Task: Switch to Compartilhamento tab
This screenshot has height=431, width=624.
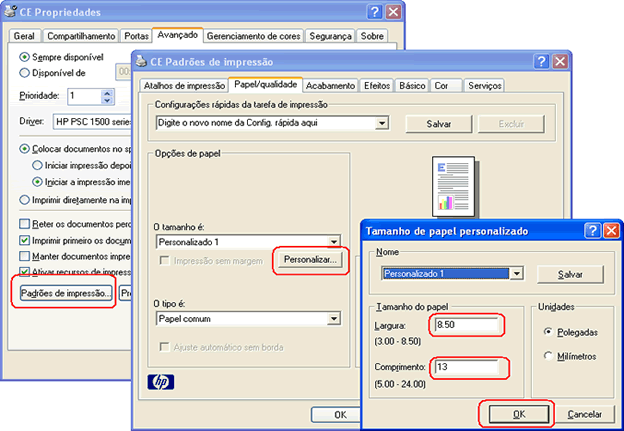Action: point(81,36)
